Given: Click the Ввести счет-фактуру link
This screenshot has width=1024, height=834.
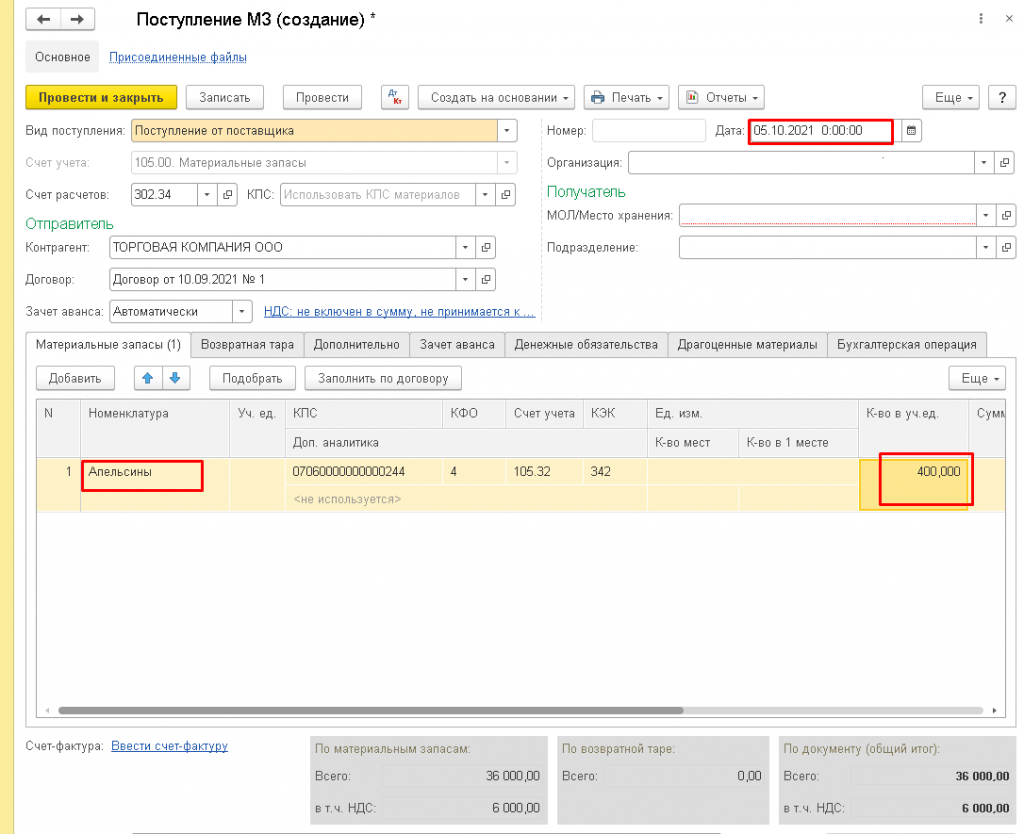Looking at the screenshot, I should 169,746.
